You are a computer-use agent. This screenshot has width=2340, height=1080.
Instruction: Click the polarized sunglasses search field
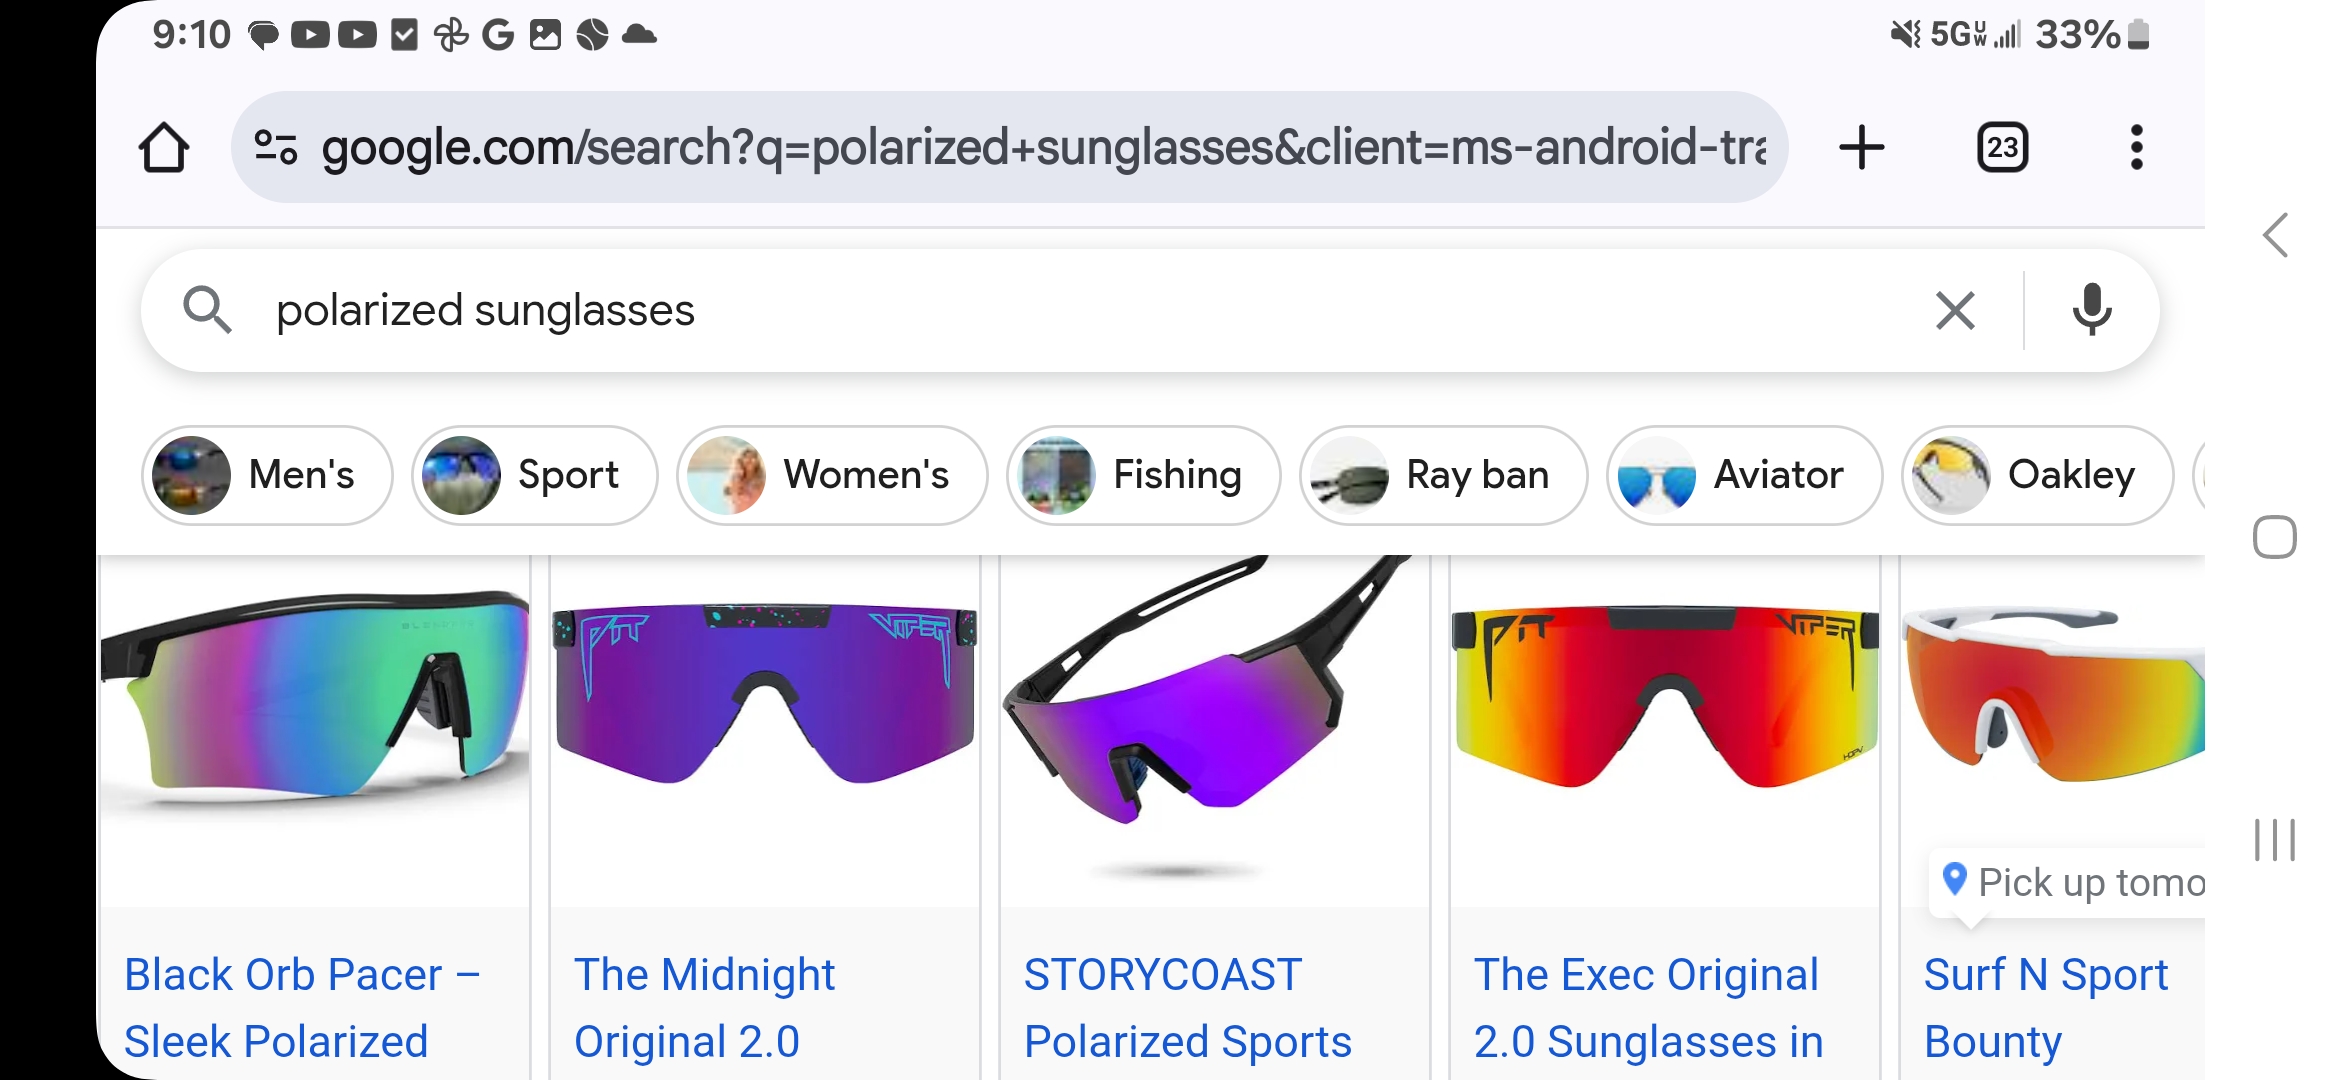(1000, 310)
